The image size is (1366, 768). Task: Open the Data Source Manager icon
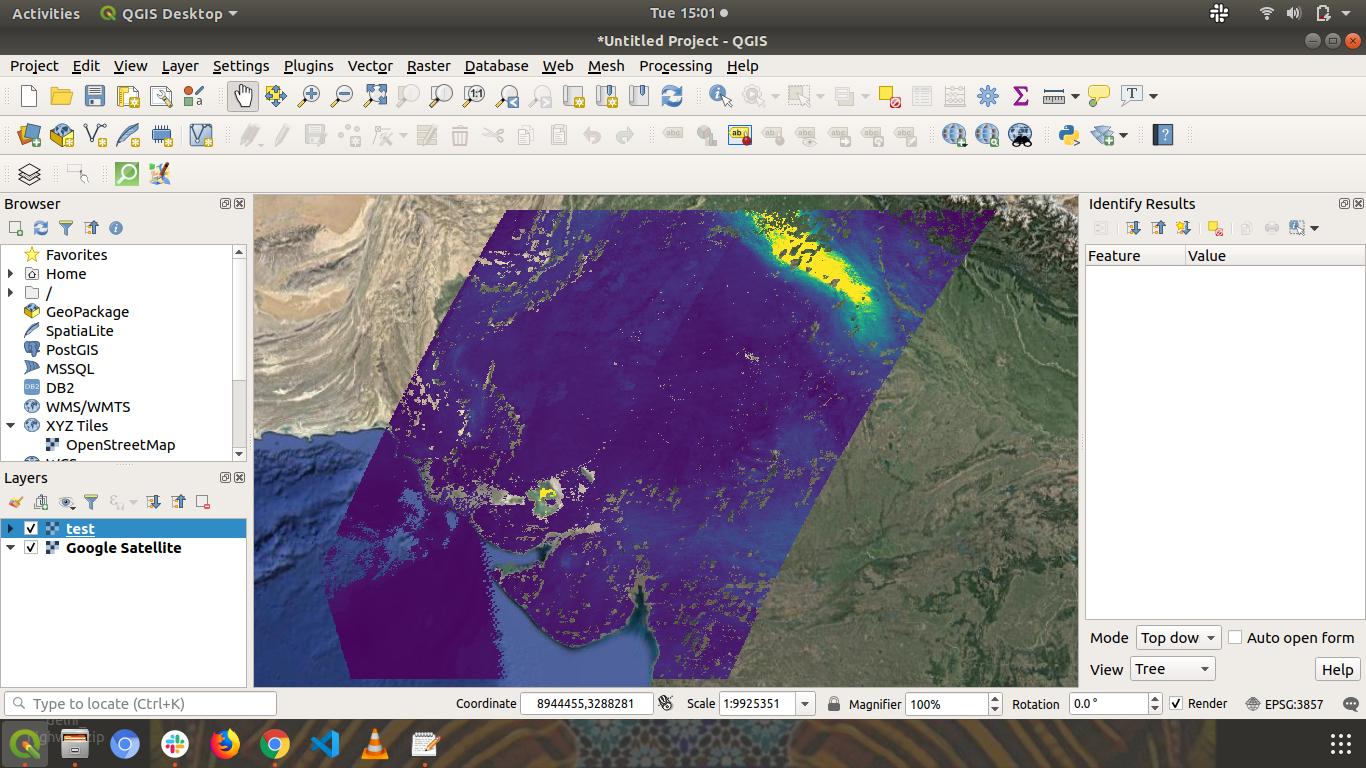pyautogui.click(x=29, y=135)
